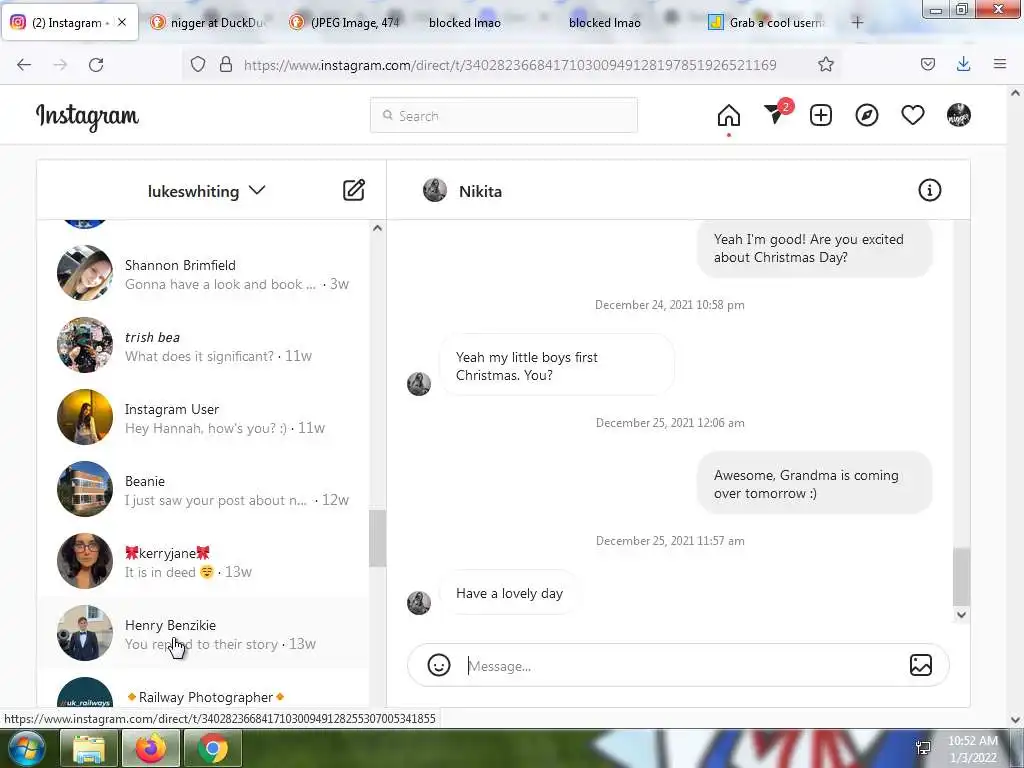
Task: Launch Chrome from the taskbar
Action: [213, 748]
